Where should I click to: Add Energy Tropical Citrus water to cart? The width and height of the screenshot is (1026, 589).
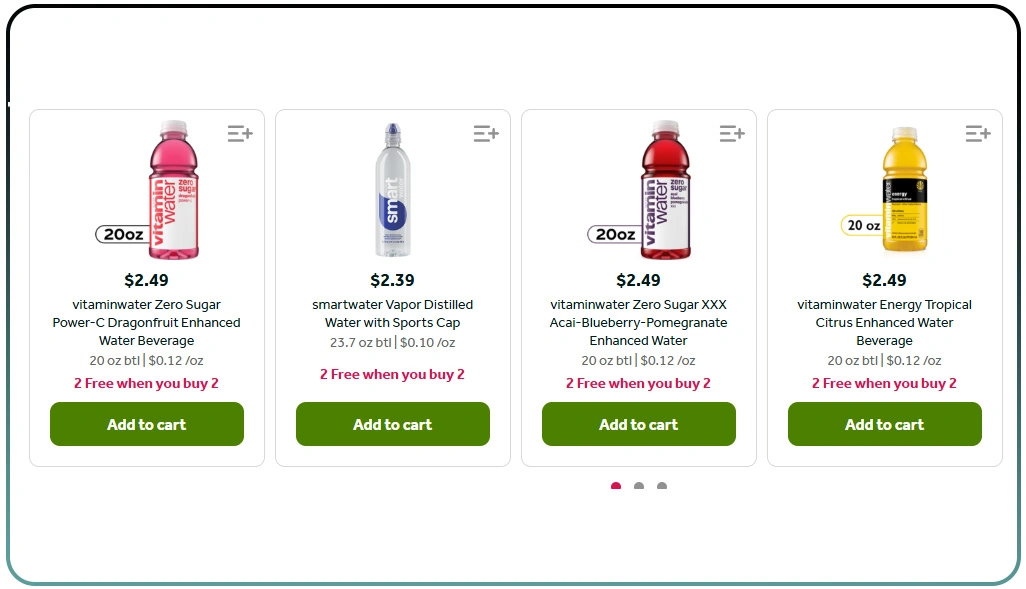(884, 424)
